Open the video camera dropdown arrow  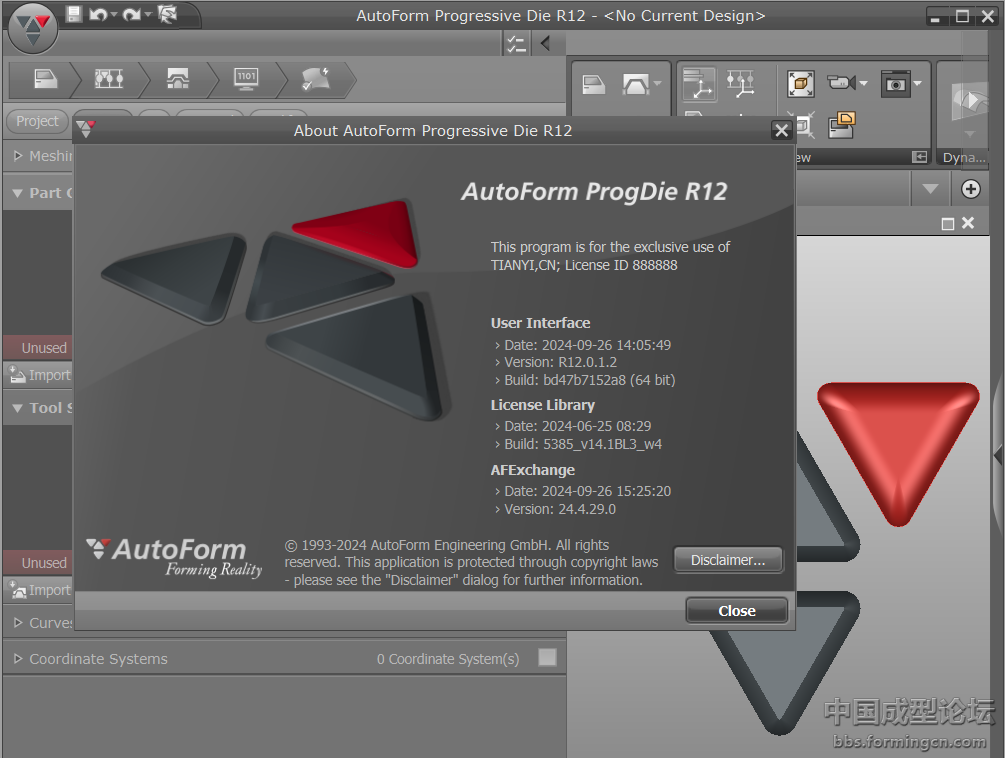[x=863, y=83]
